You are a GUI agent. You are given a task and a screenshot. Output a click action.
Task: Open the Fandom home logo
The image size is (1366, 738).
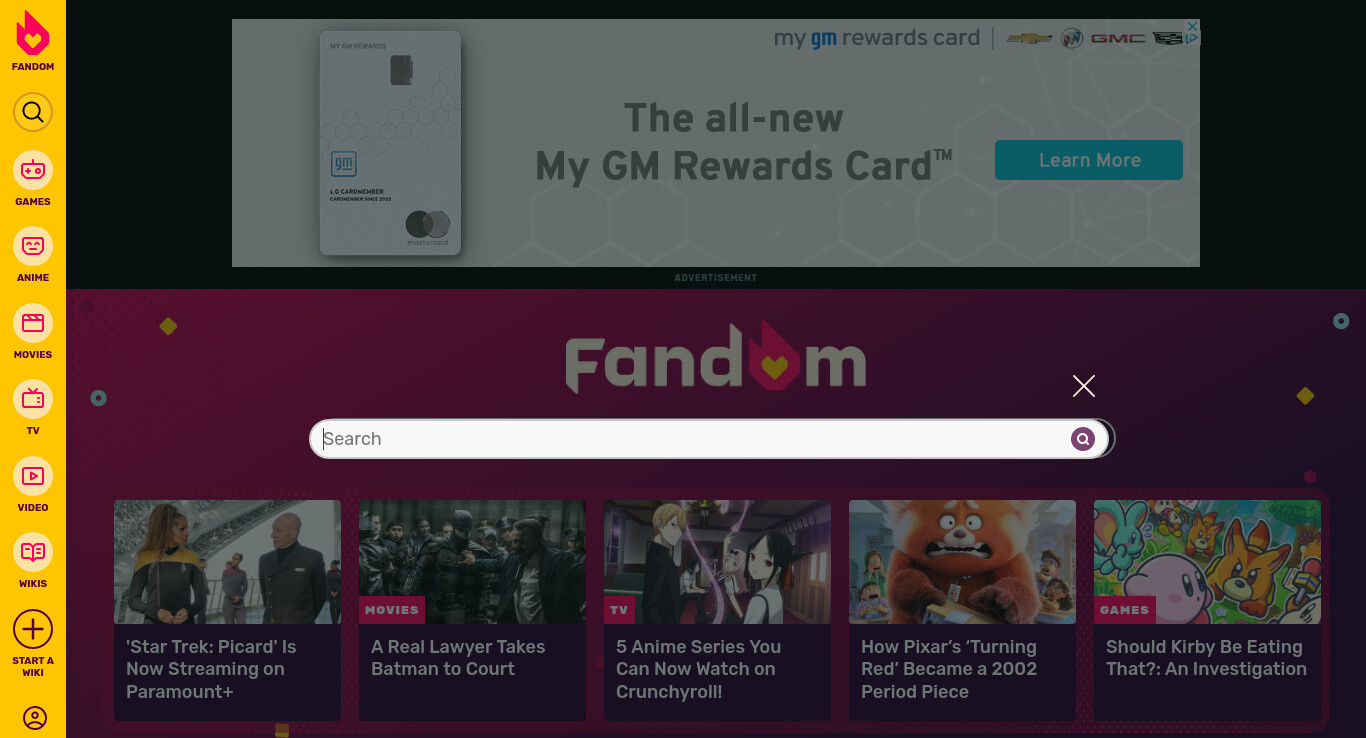pos(33,41)
